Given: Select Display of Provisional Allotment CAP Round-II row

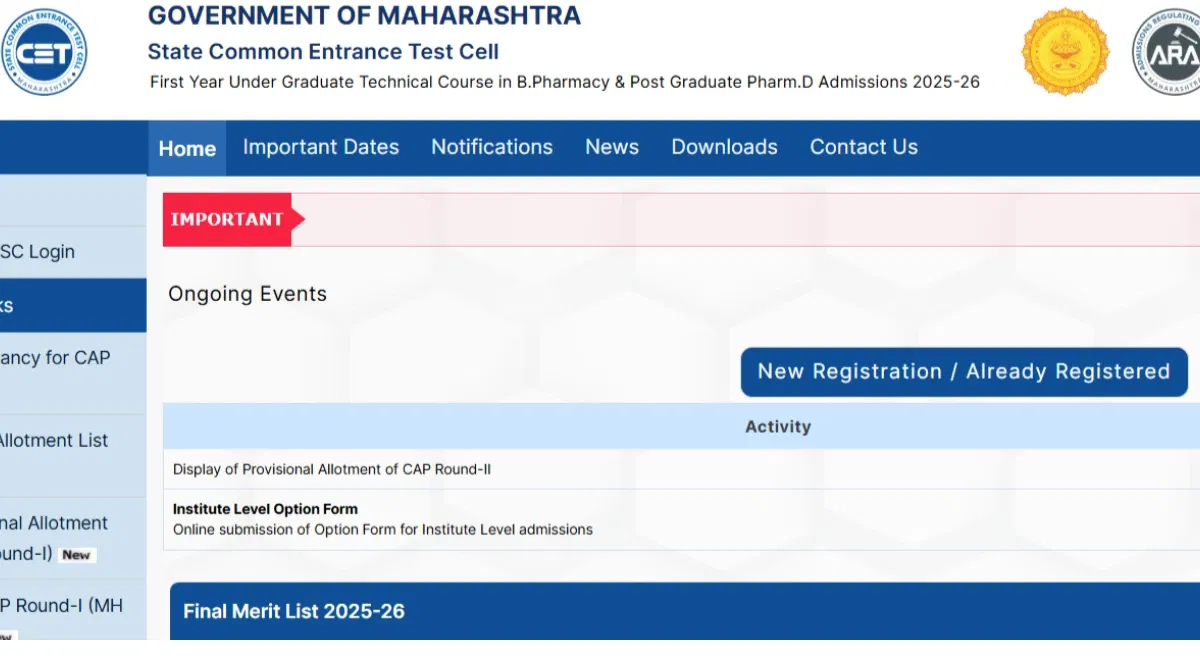Looking at the screenshot, I should (332, 469).
